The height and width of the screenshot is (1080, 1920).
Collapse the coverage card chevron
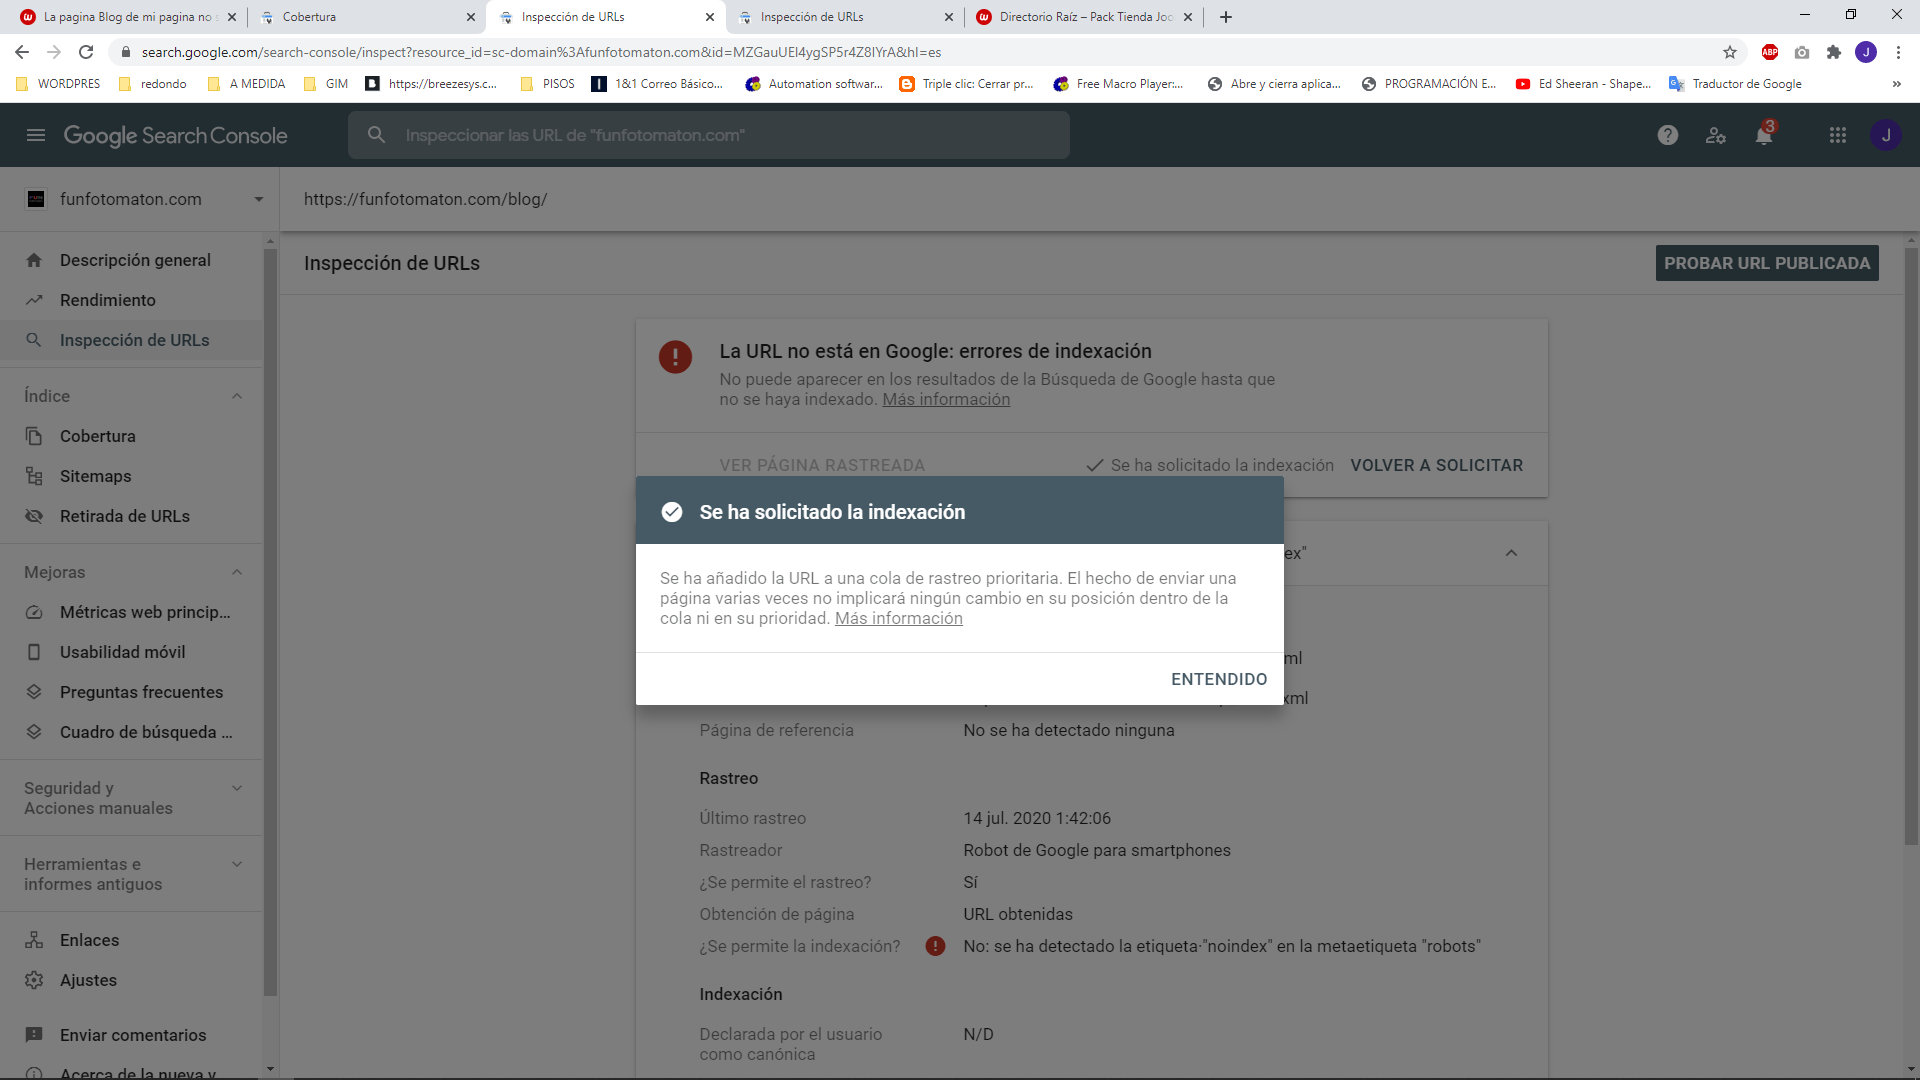1511,553
